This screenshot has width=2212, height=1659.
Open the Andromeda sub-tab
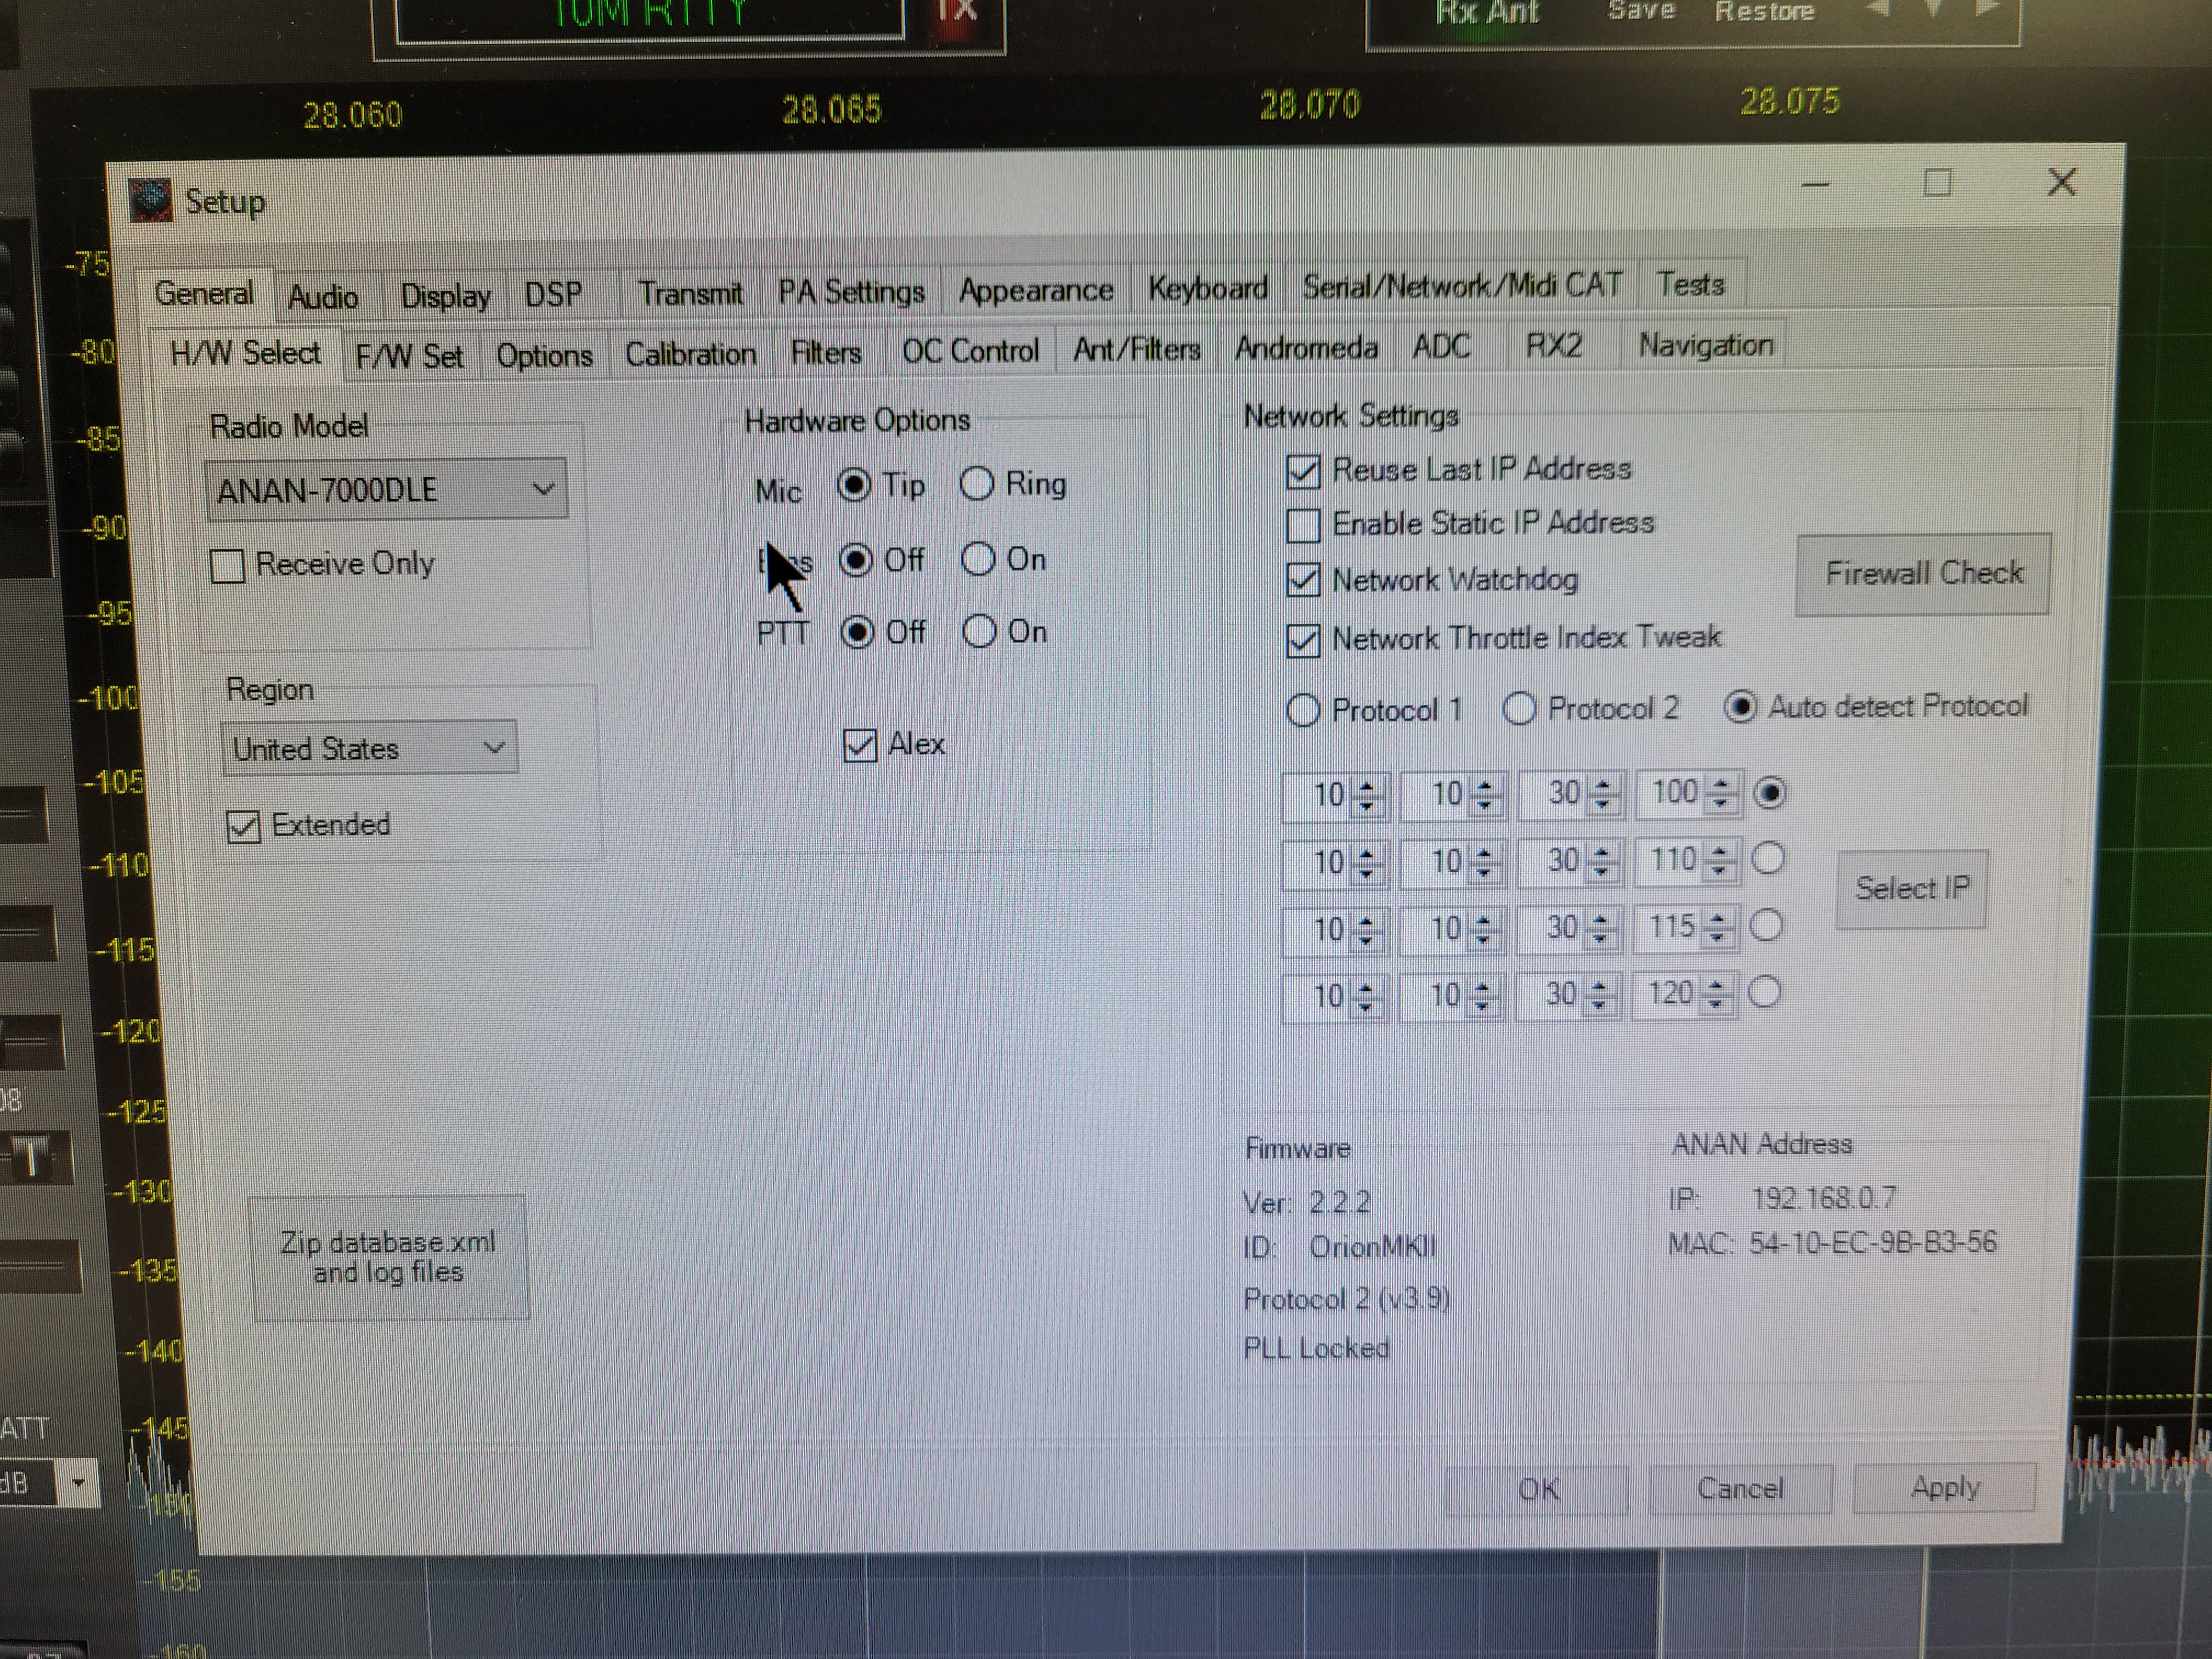(x=1305, y=348)
